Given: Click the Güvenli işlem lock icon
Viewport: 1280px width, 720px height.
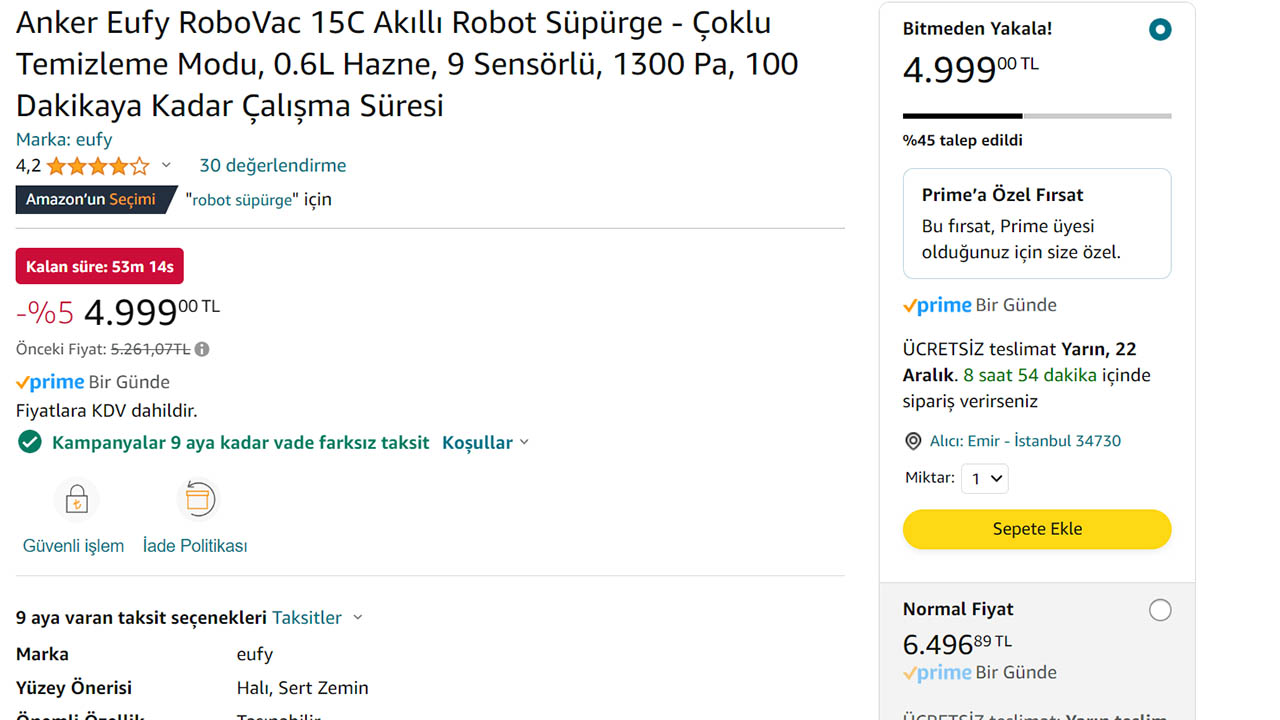Looking at the screenshot, I should tap(76, 499).
